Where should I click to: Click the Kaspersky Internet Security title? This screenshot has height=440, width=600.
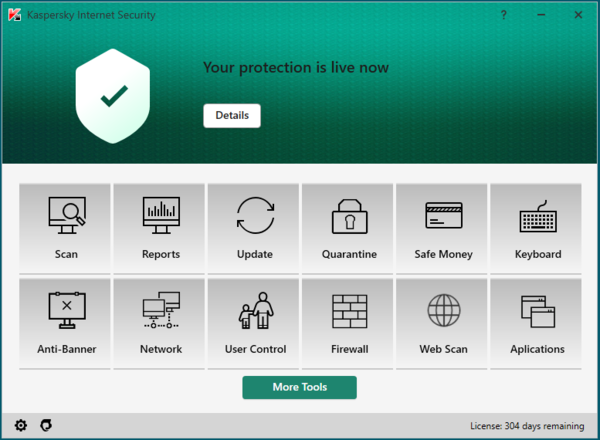(91, 15)
